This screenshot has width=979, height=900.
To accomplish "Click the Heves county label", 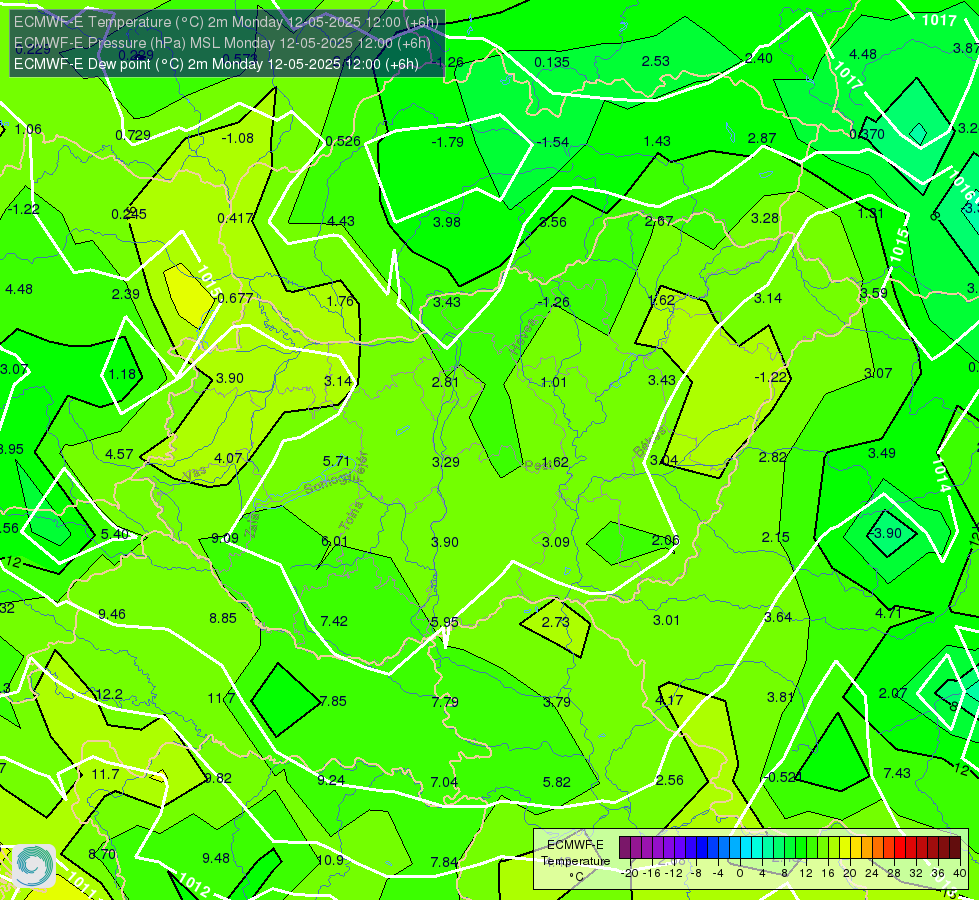I will coord(523,337).
